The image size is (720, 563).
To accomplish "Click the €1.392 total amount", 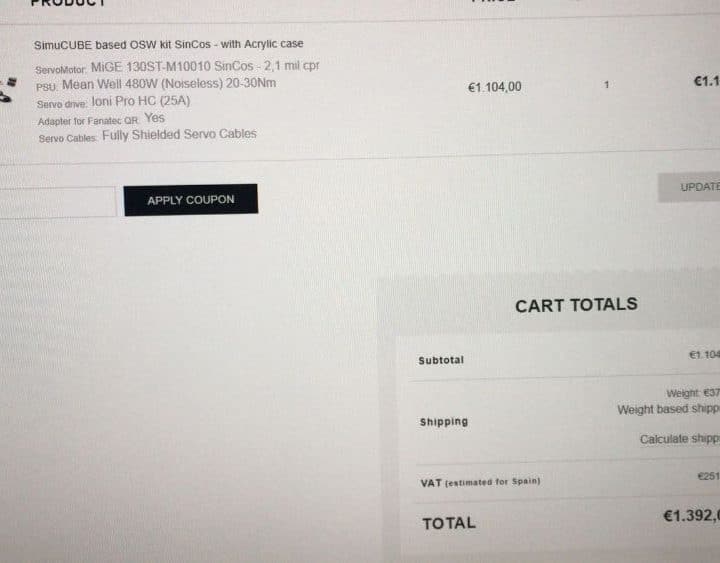I will [691, 516].
